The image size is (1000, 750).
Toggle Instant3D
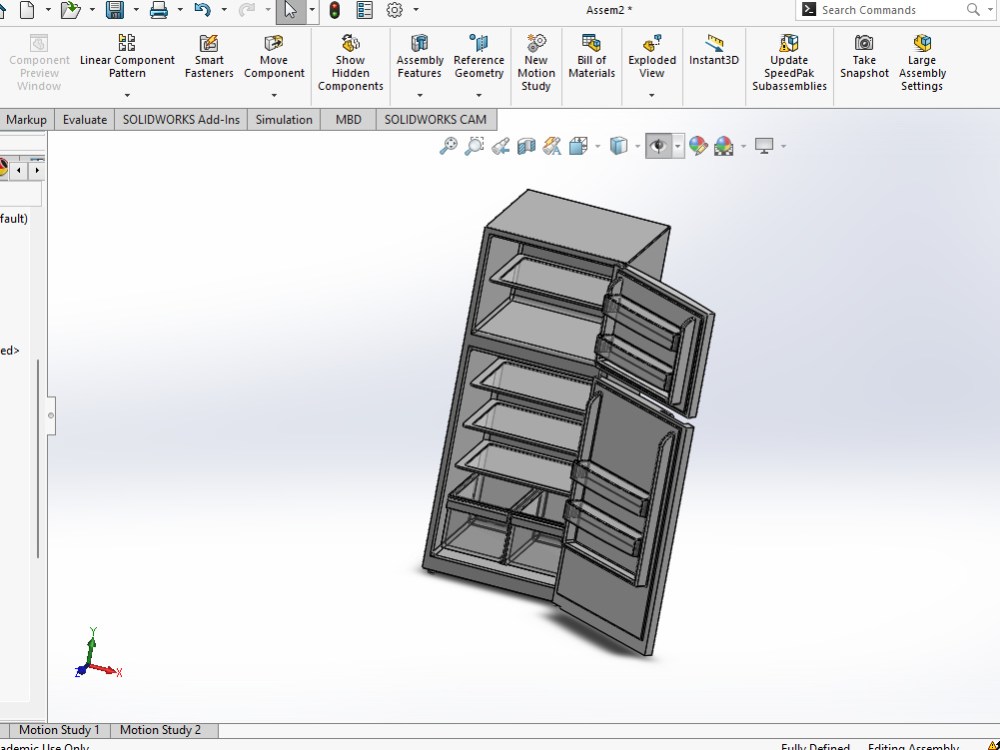pos(714,51)
